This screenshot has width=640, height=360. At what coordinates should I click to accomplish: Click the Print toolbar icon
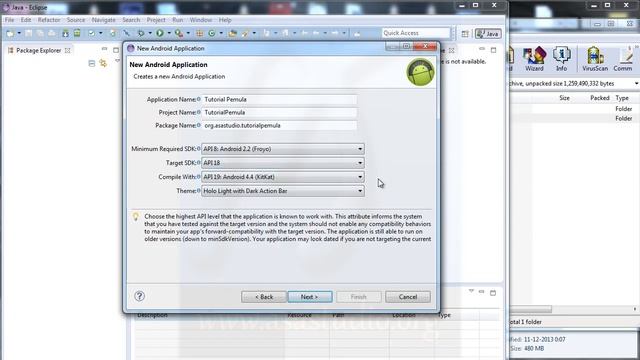tap(52, 33)
